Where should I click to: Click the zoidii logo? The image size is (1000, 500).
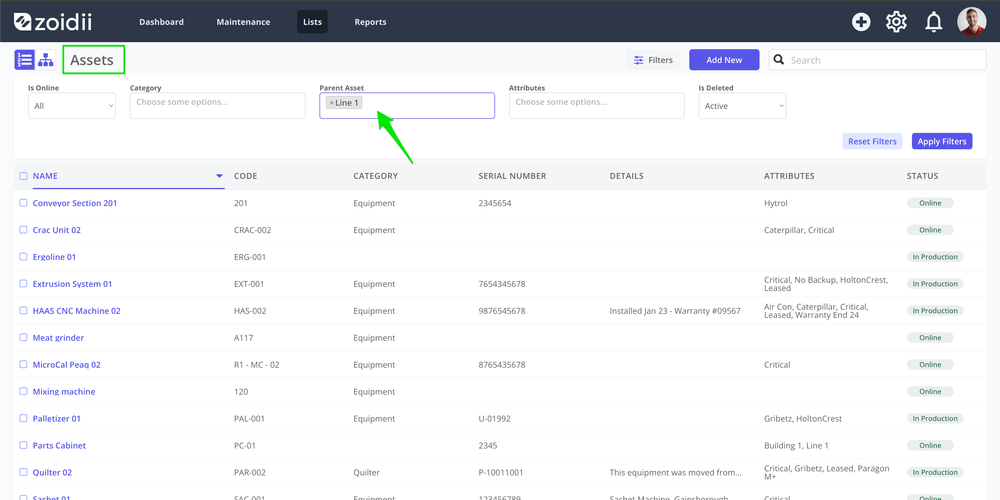click(x=53, y=22)
